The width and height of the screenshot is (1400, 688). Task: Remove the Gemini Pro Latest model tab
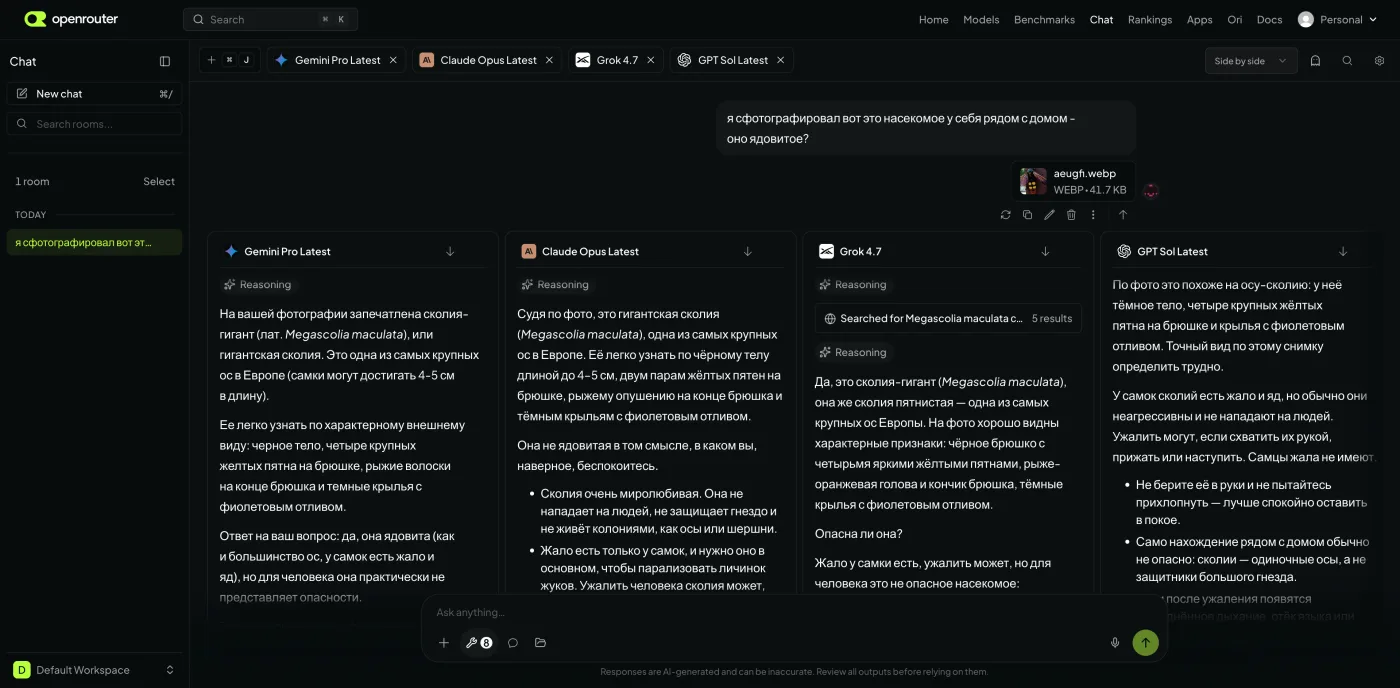(x=393, y=60)
